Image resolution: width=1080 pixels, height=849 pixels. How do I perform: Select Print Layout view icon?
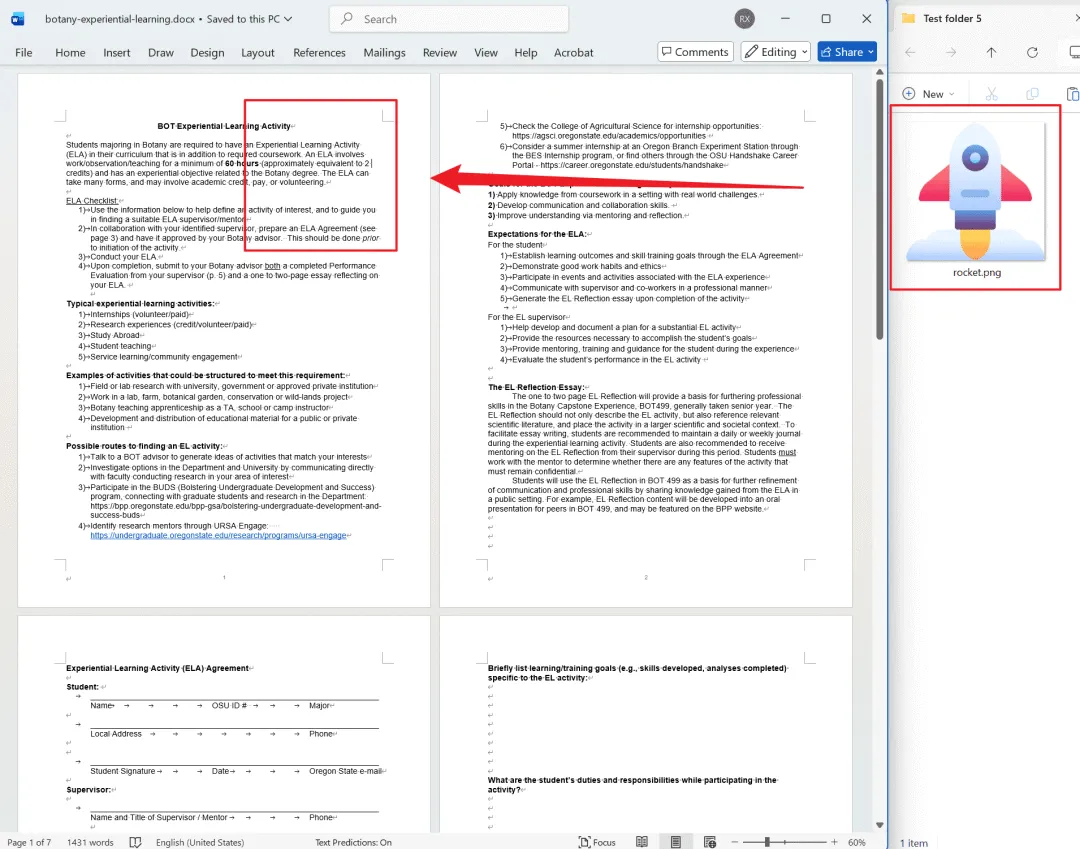coord(676,841)
